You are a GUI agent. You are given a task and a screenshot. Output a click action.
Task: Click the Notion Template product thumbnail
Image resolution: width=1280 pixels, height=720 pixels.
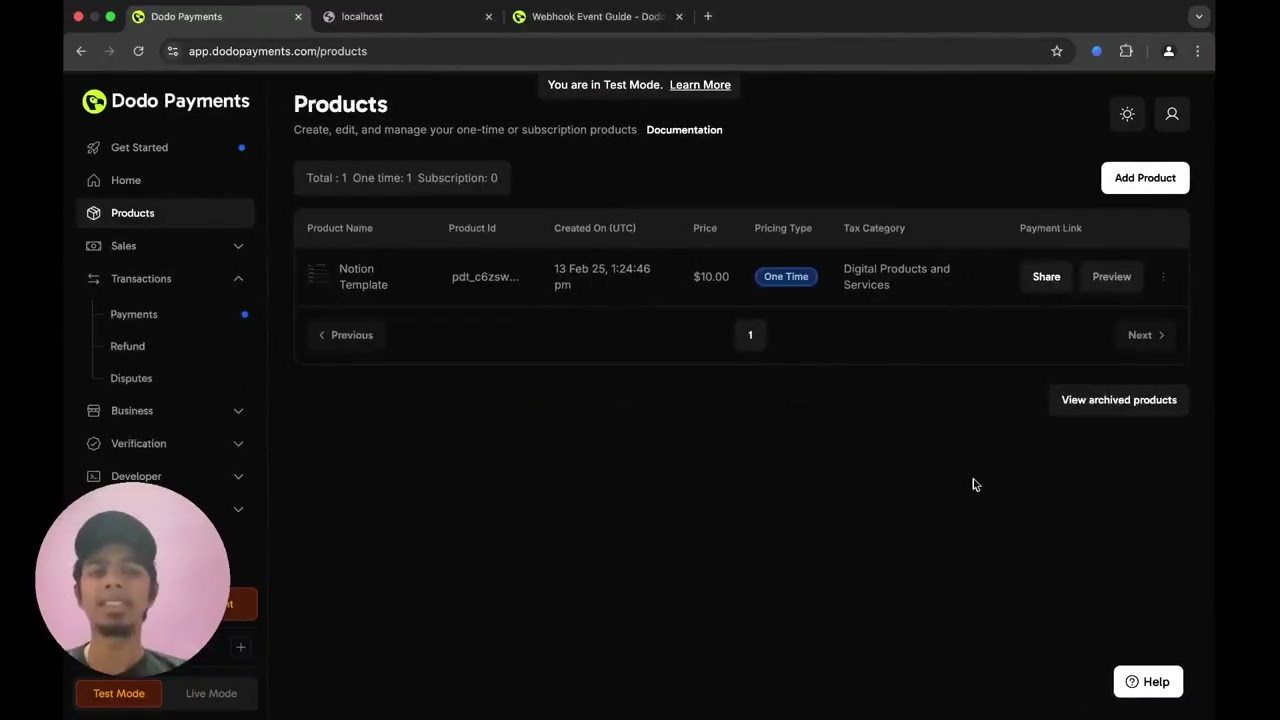(x=317, y=274)
